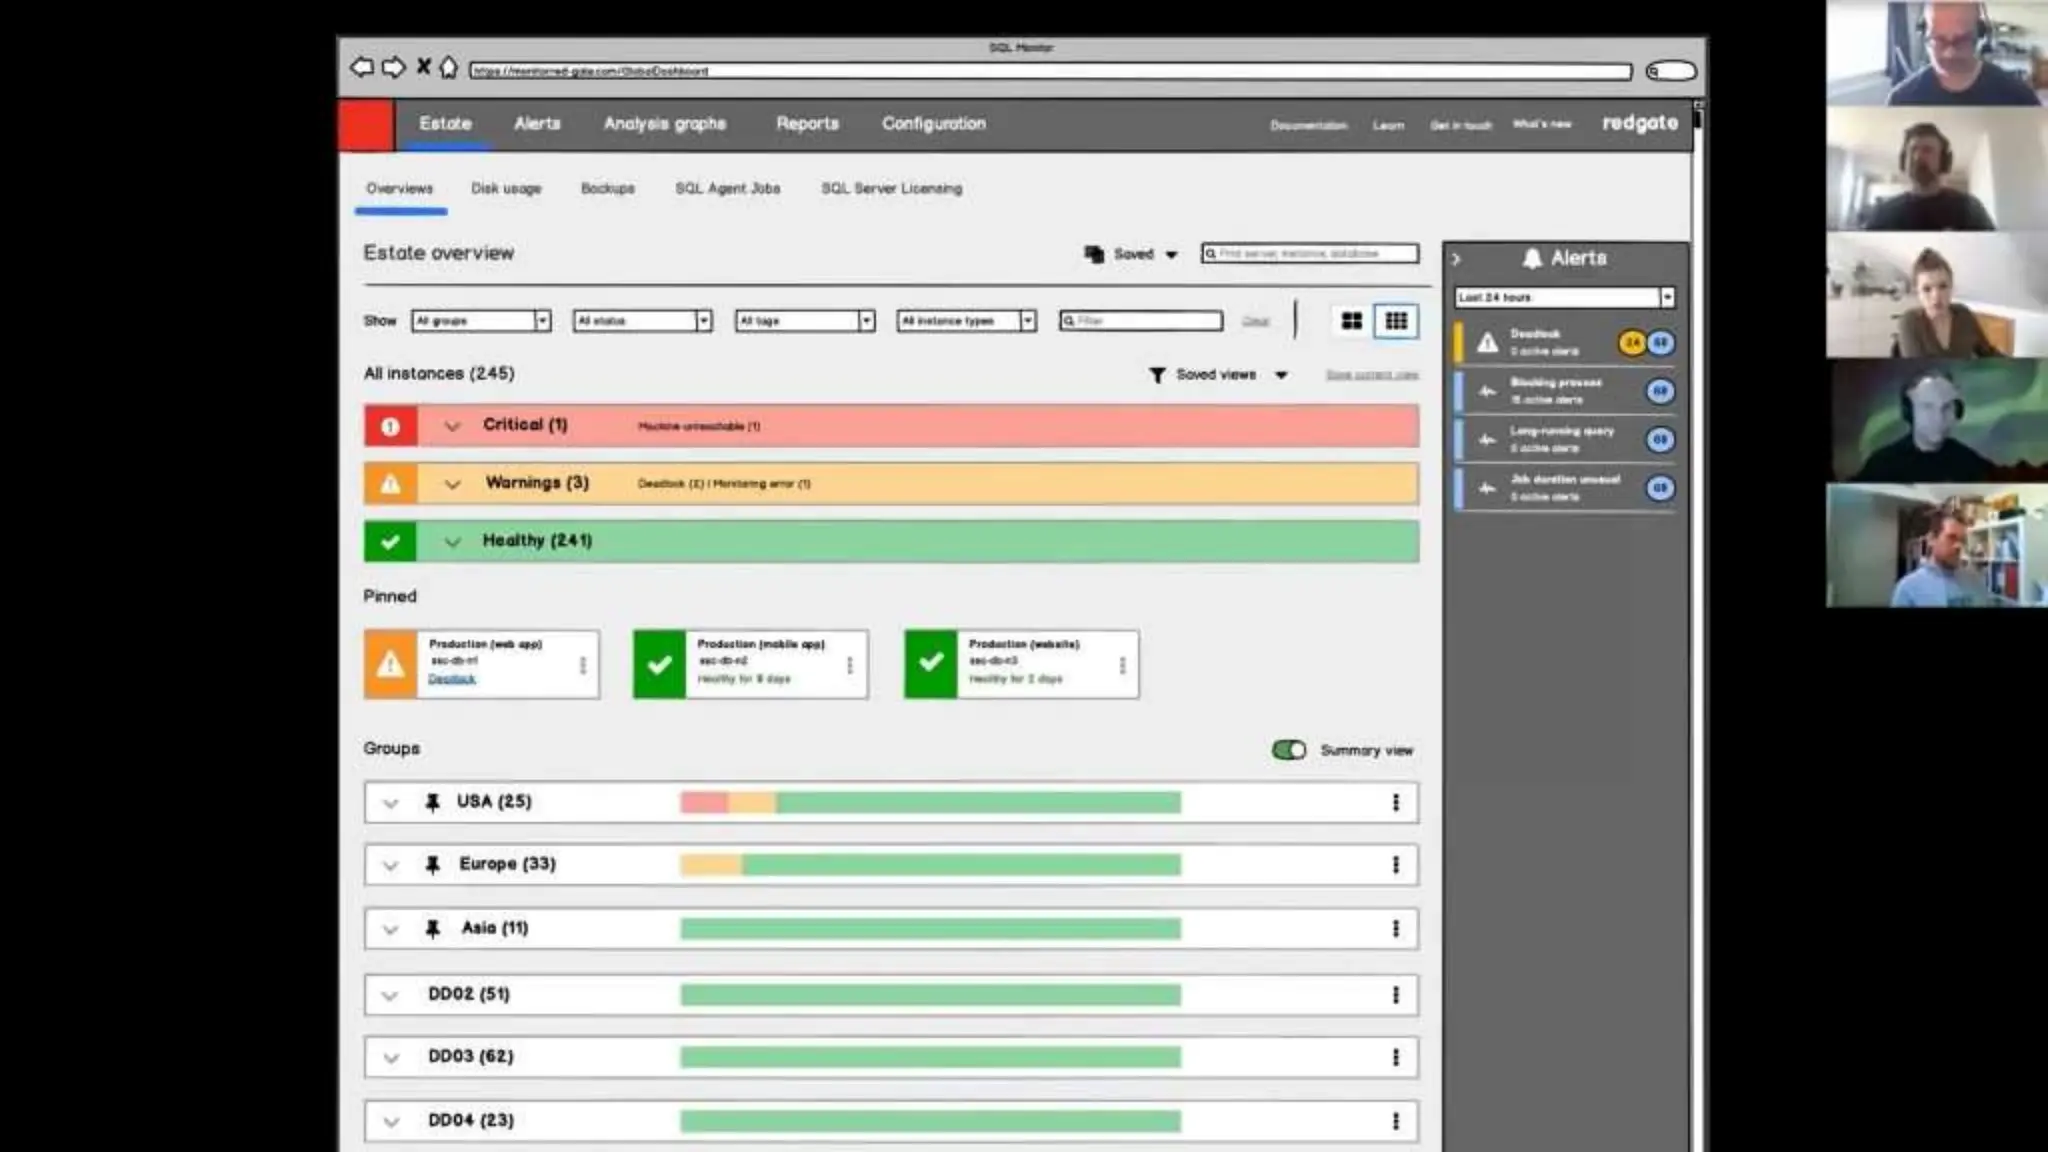Open the Alerts main tab
The height and width of the screenshot is (1152, 2048).
537,124
